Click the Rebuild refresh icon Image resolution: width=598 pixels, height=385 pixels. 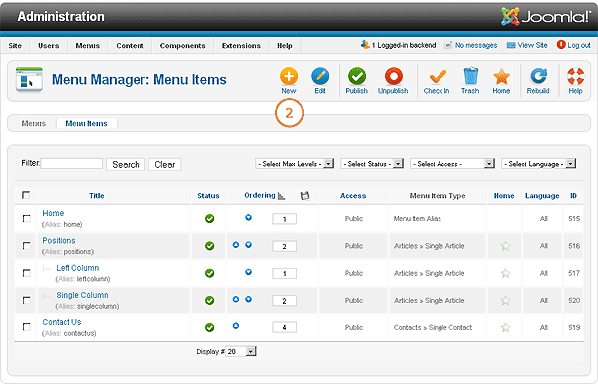point(538,76)
